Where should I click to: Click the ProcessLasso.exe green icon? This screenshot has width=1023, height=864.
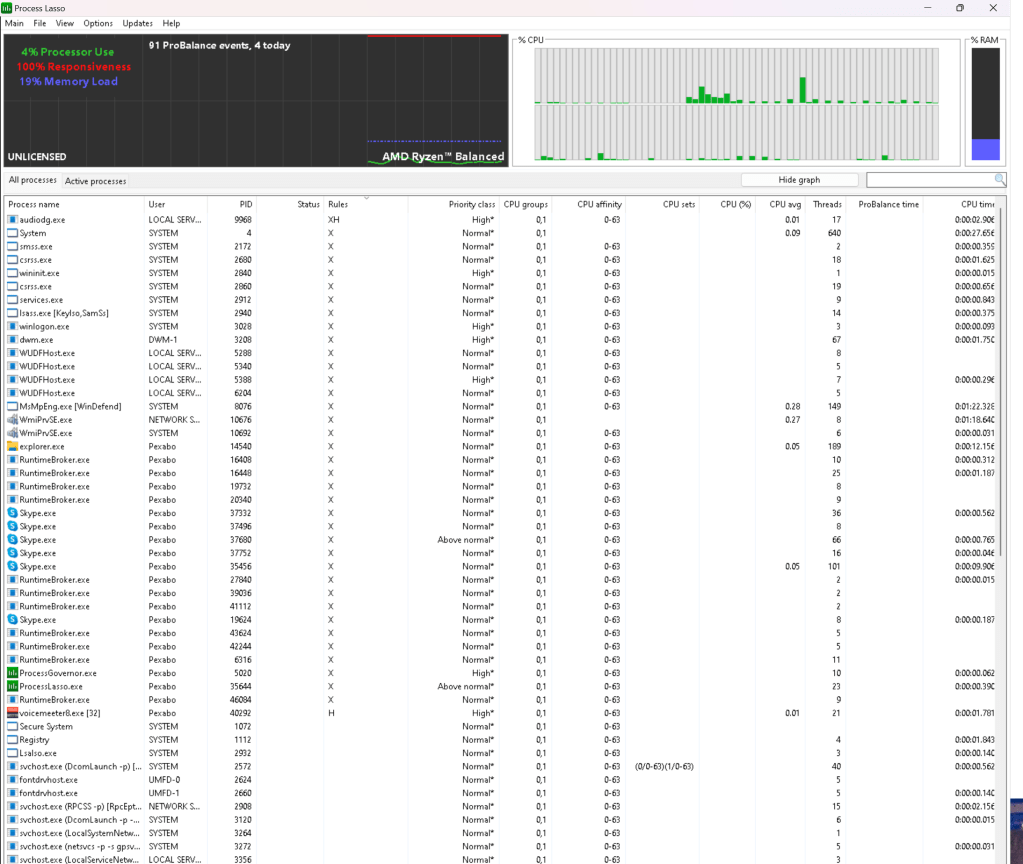point(12,687)
